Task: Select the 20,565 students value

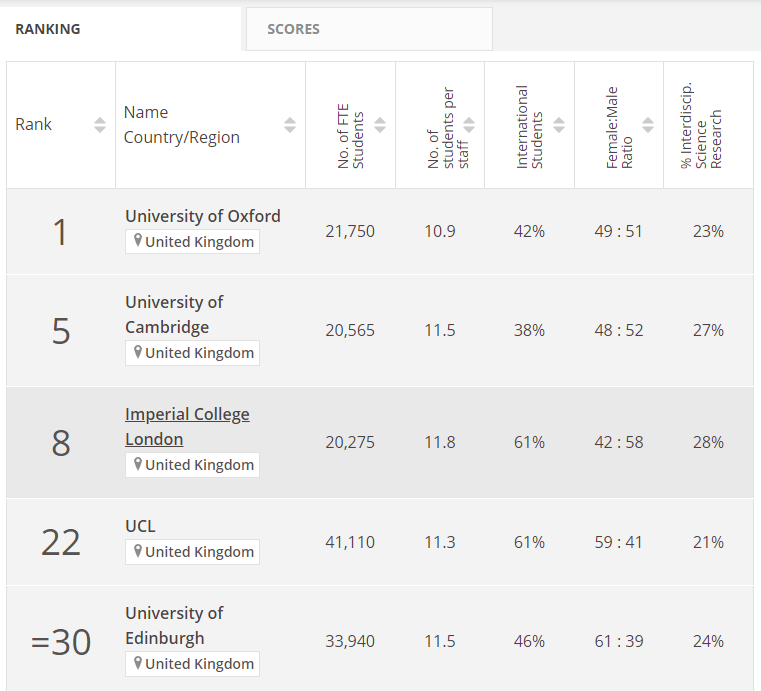Action: [x=350, y=330]
